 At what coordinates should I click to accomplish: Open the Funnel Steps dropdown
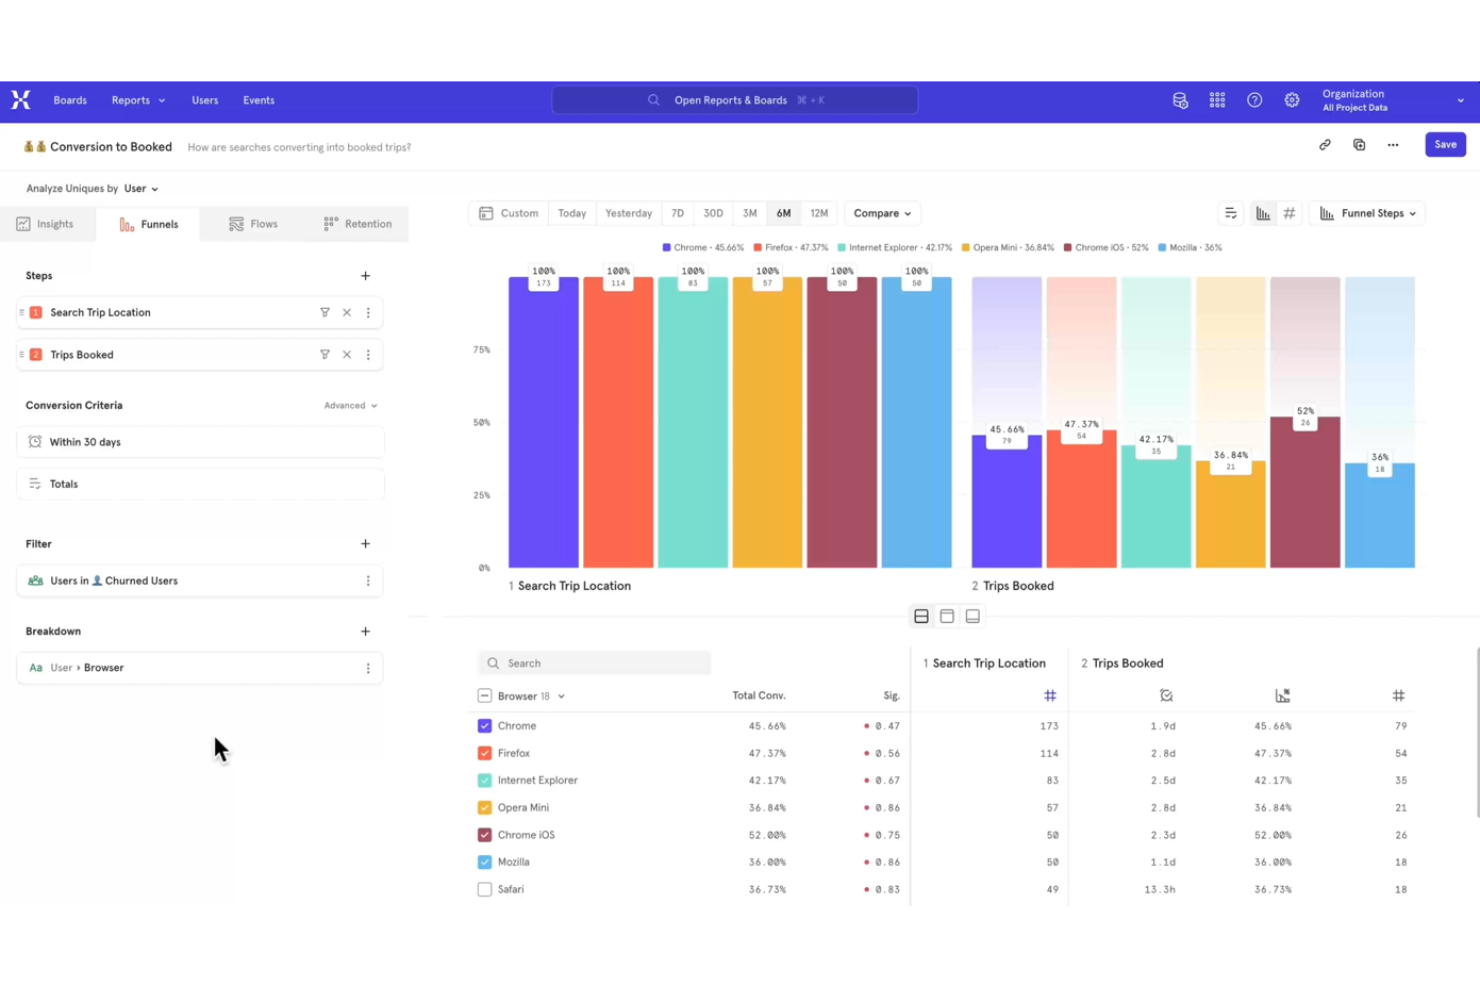[1366, 212]
